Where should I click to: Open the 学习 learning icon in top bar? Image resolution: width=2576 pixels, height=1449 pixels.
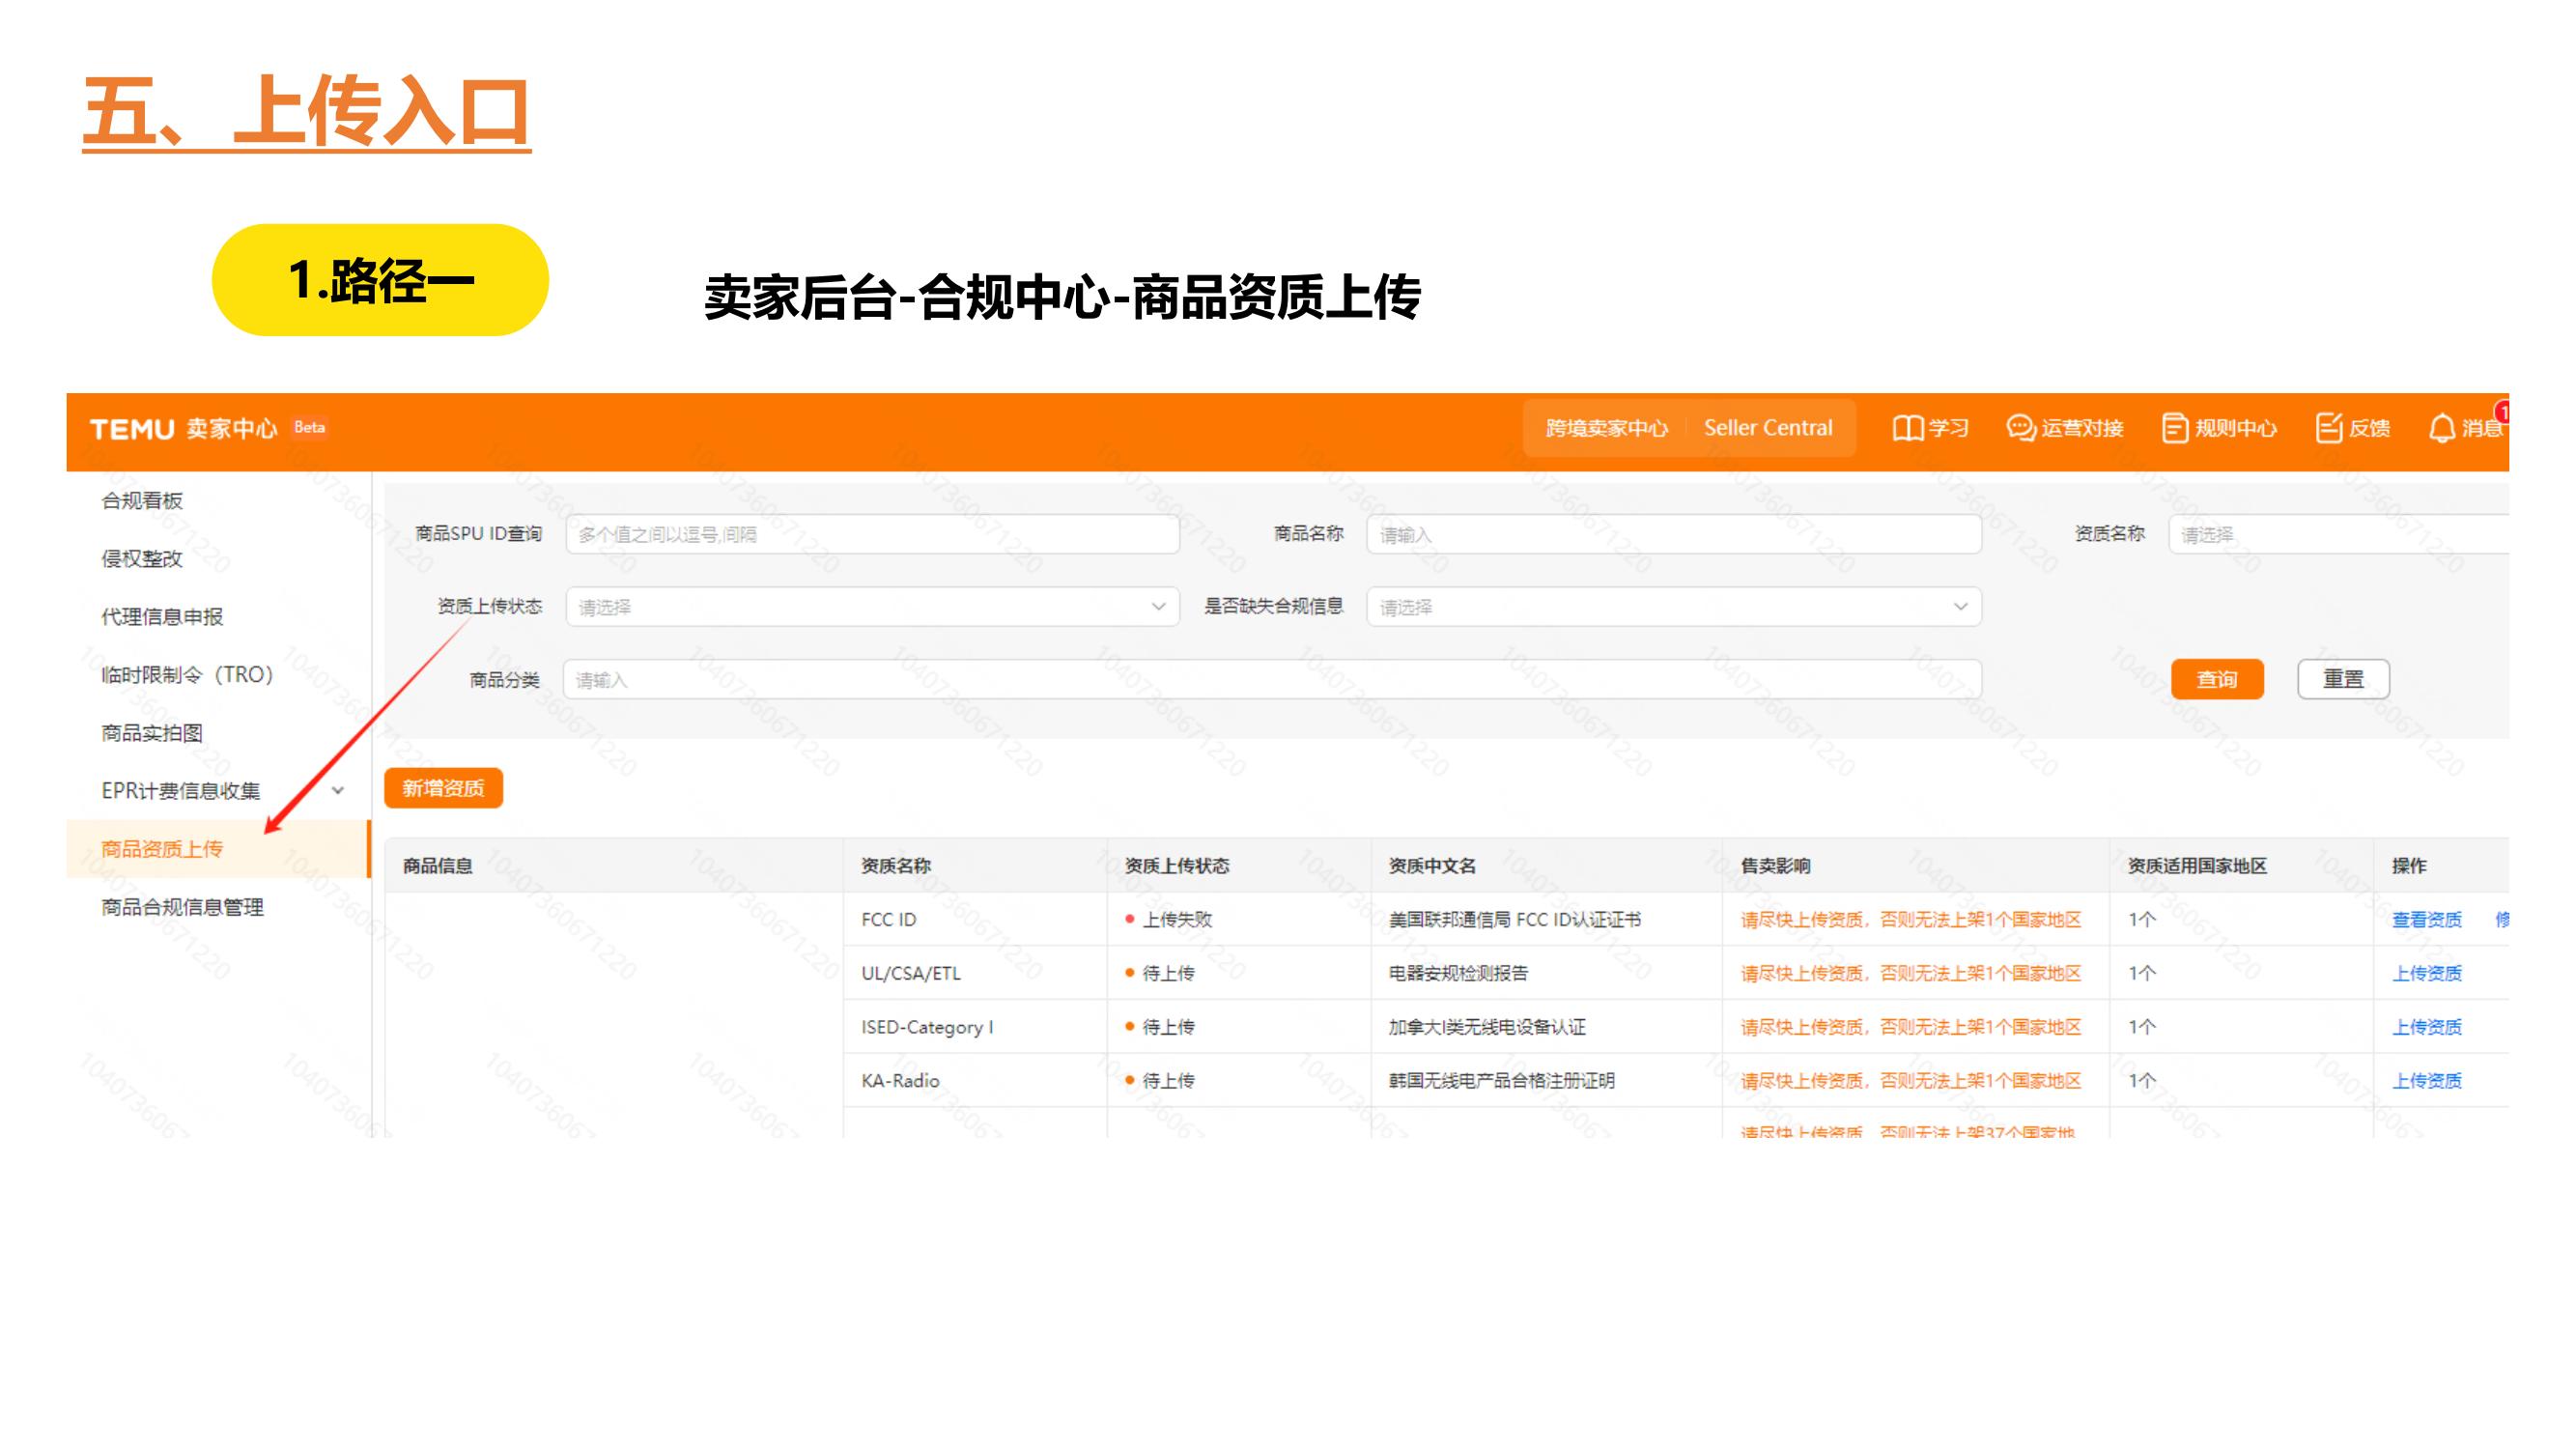coord(1929,428)
